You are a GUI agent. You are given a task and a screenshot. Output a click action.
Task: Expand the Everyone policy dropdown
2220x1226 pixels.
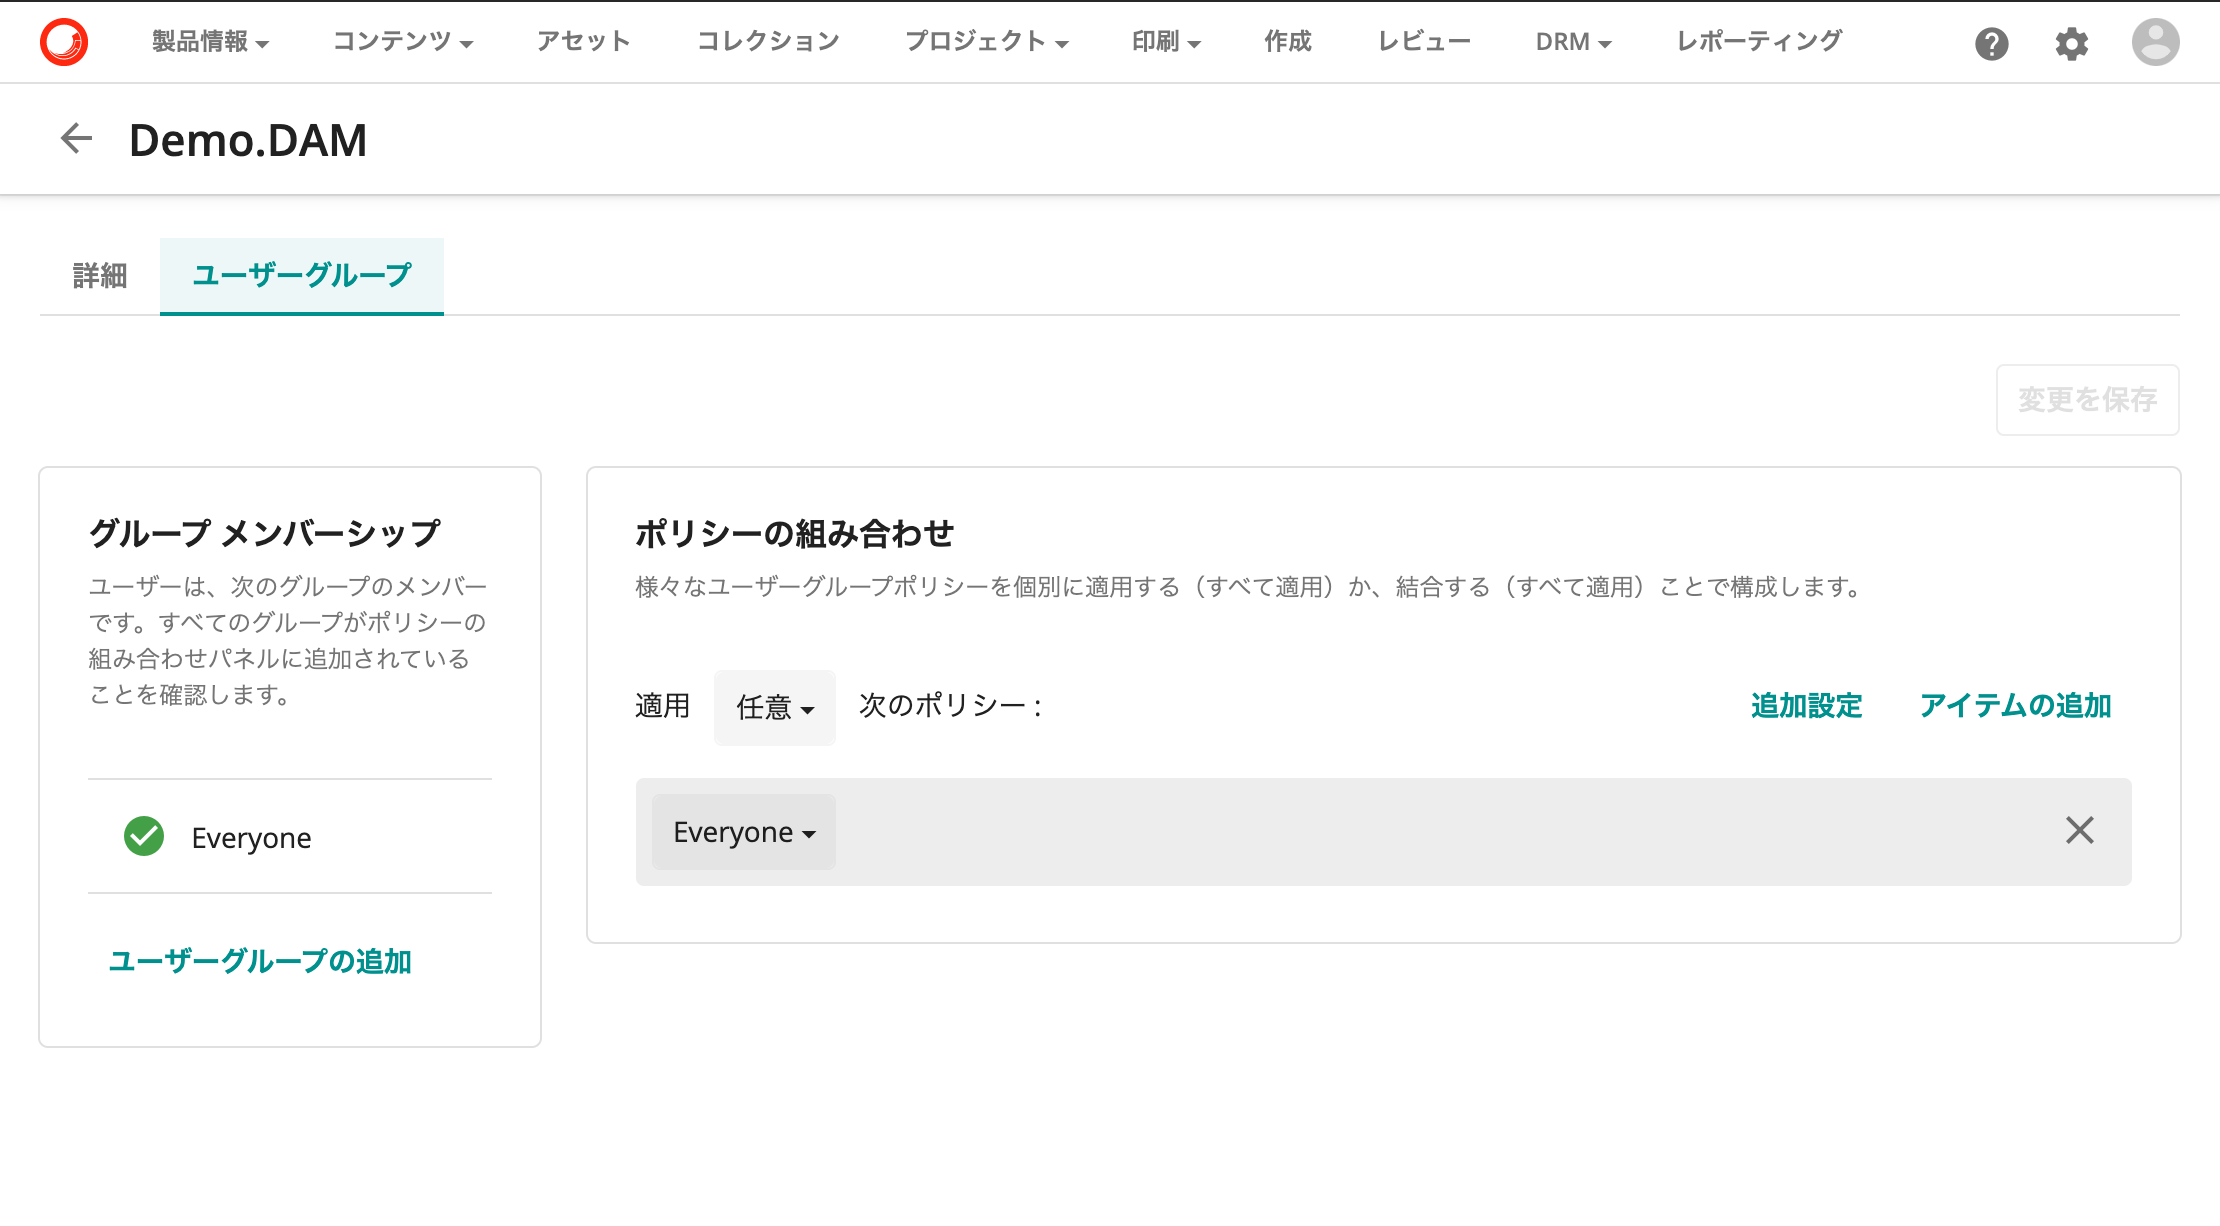pyautogui.click(x=744, y=832)
